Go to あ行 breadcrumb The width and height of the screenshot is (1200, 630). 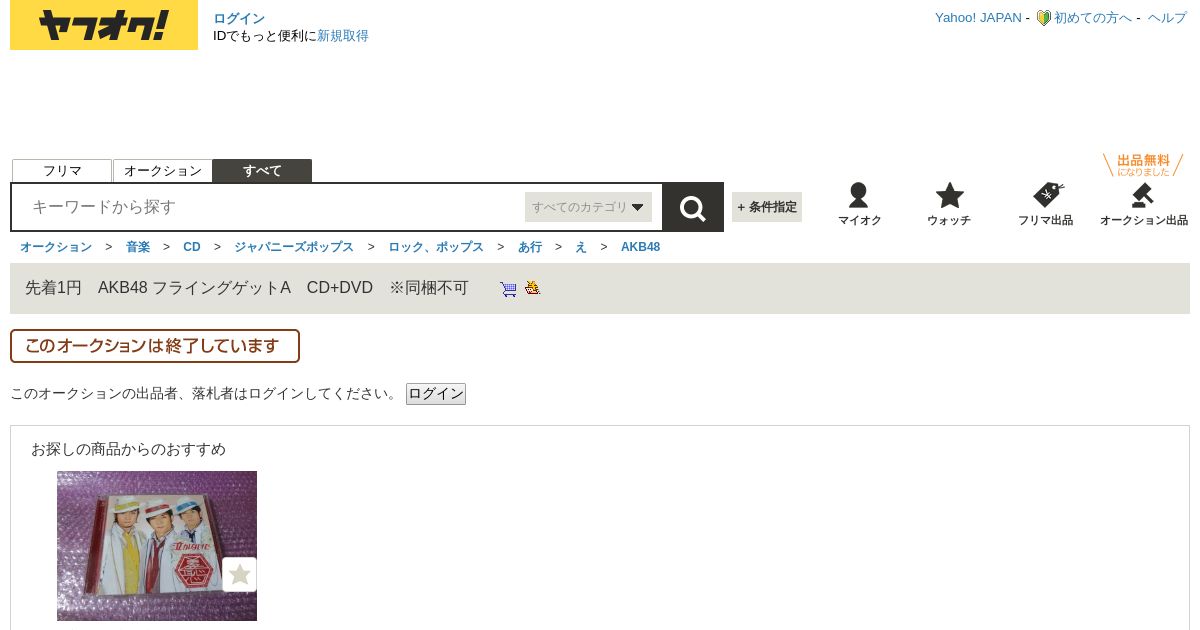point(530,247)
